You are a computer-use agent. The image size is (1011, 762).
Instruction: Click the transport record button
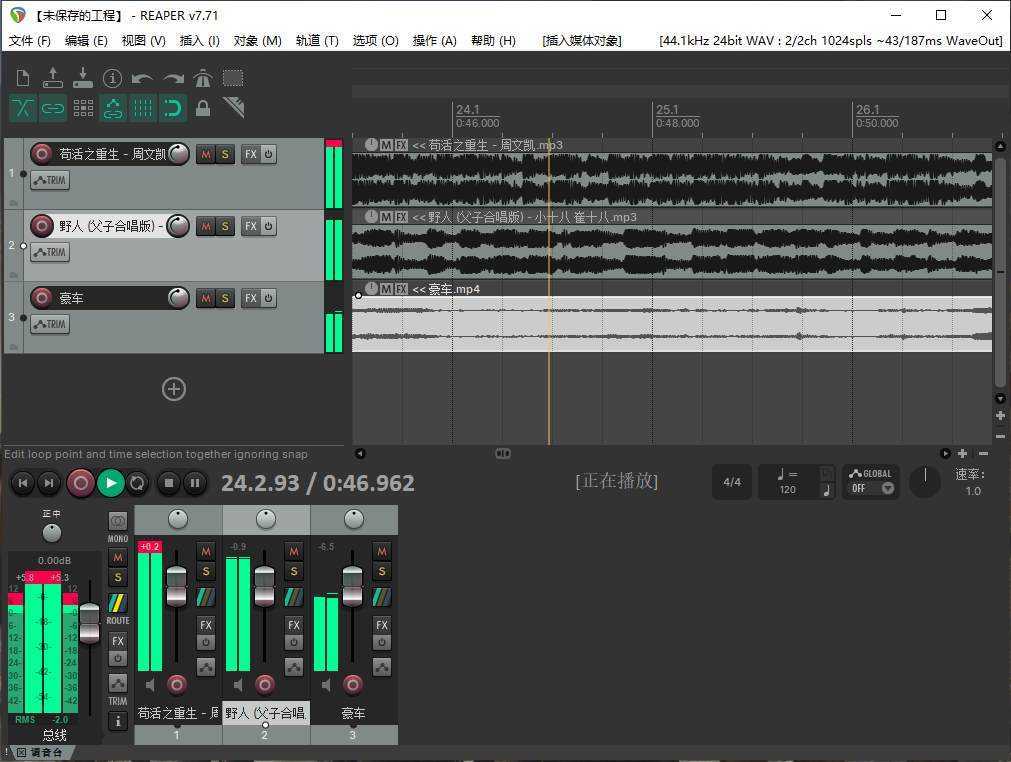click(81, 483)
